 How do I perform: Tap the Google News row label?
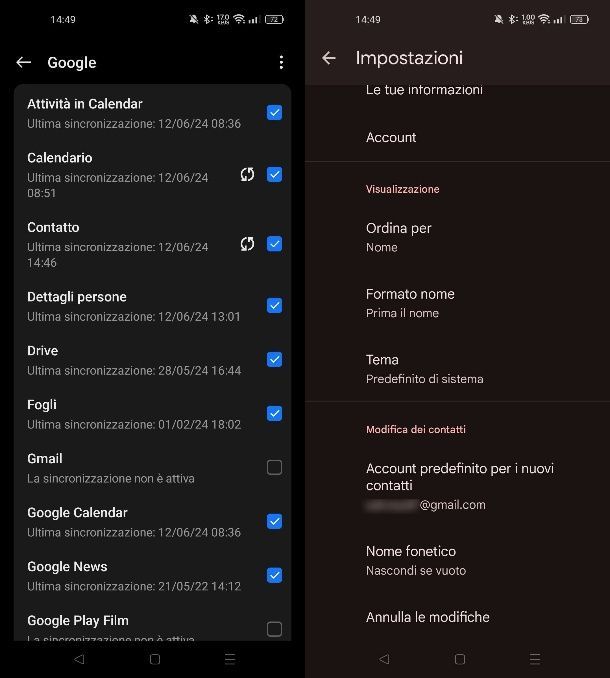(x=67, y=566)
